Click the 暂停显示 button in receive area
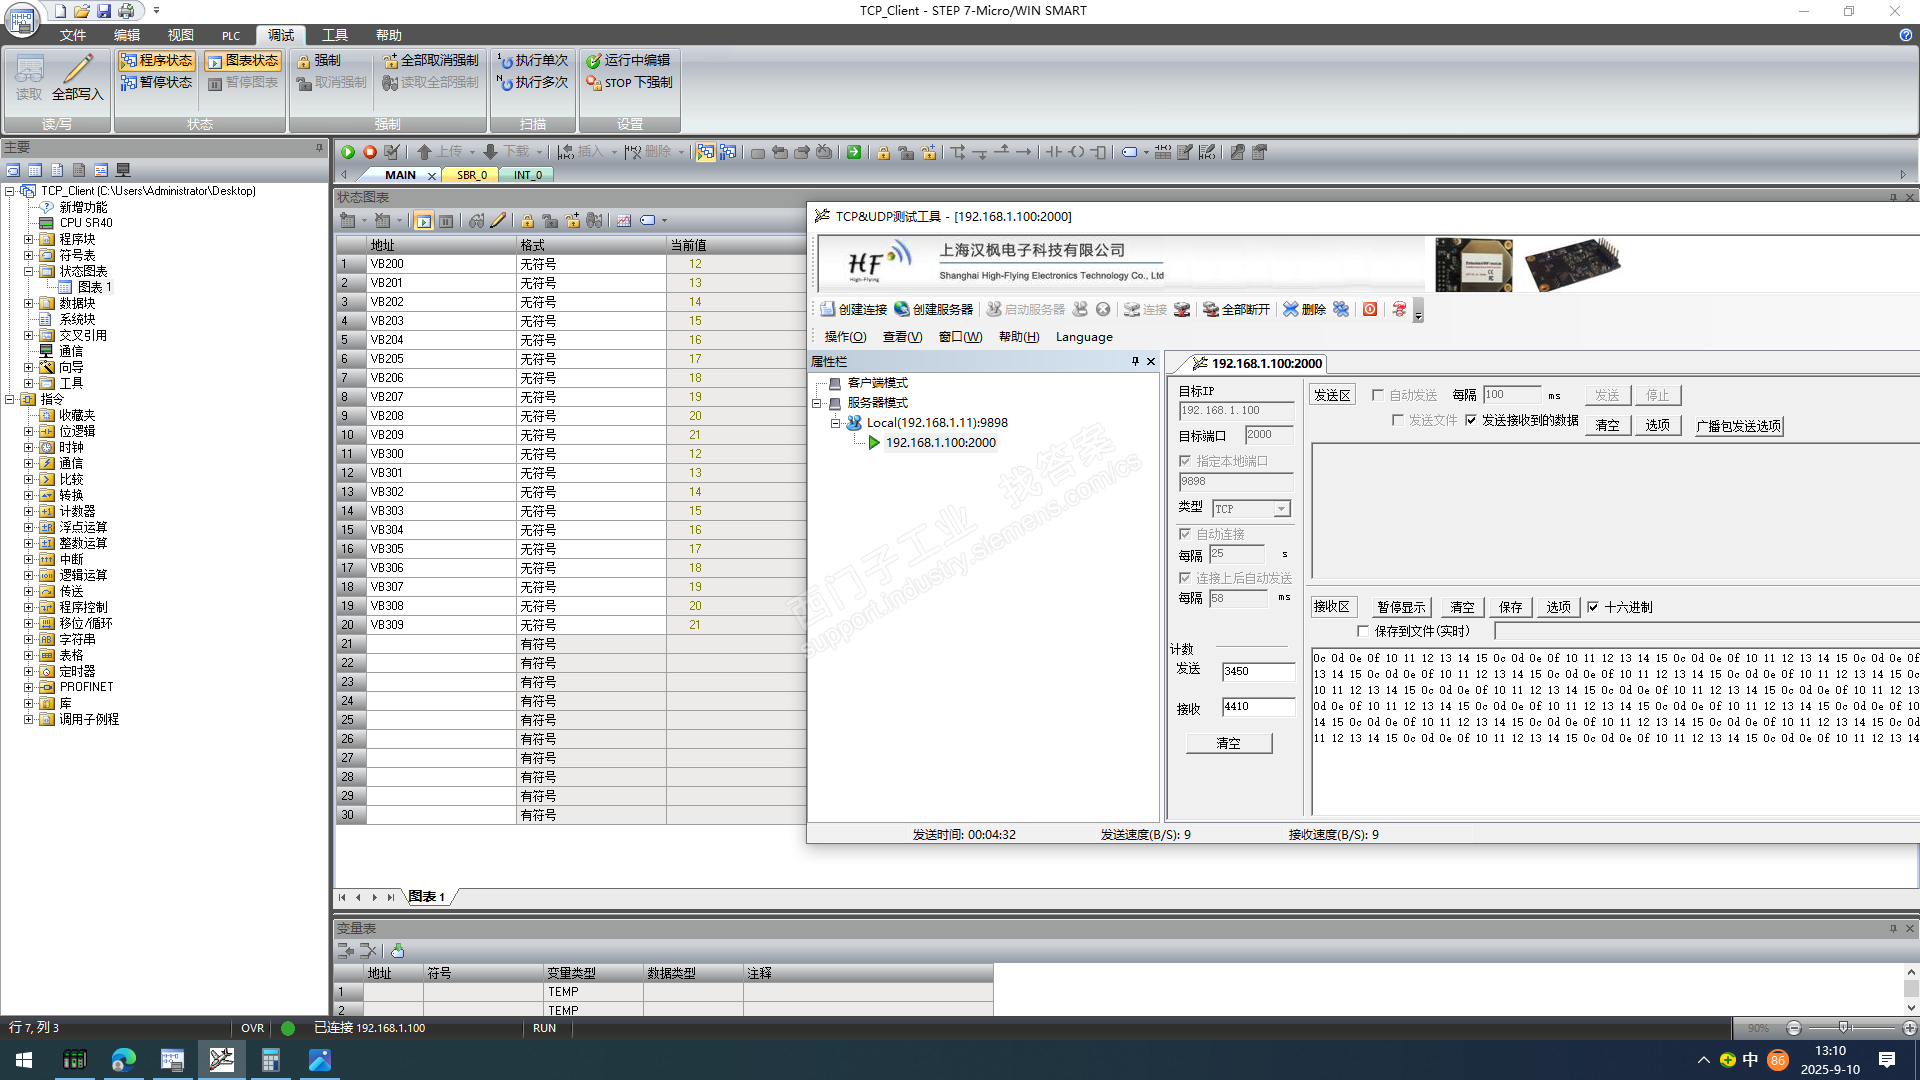1920x1080 pixels. (x=1400, y=607)
